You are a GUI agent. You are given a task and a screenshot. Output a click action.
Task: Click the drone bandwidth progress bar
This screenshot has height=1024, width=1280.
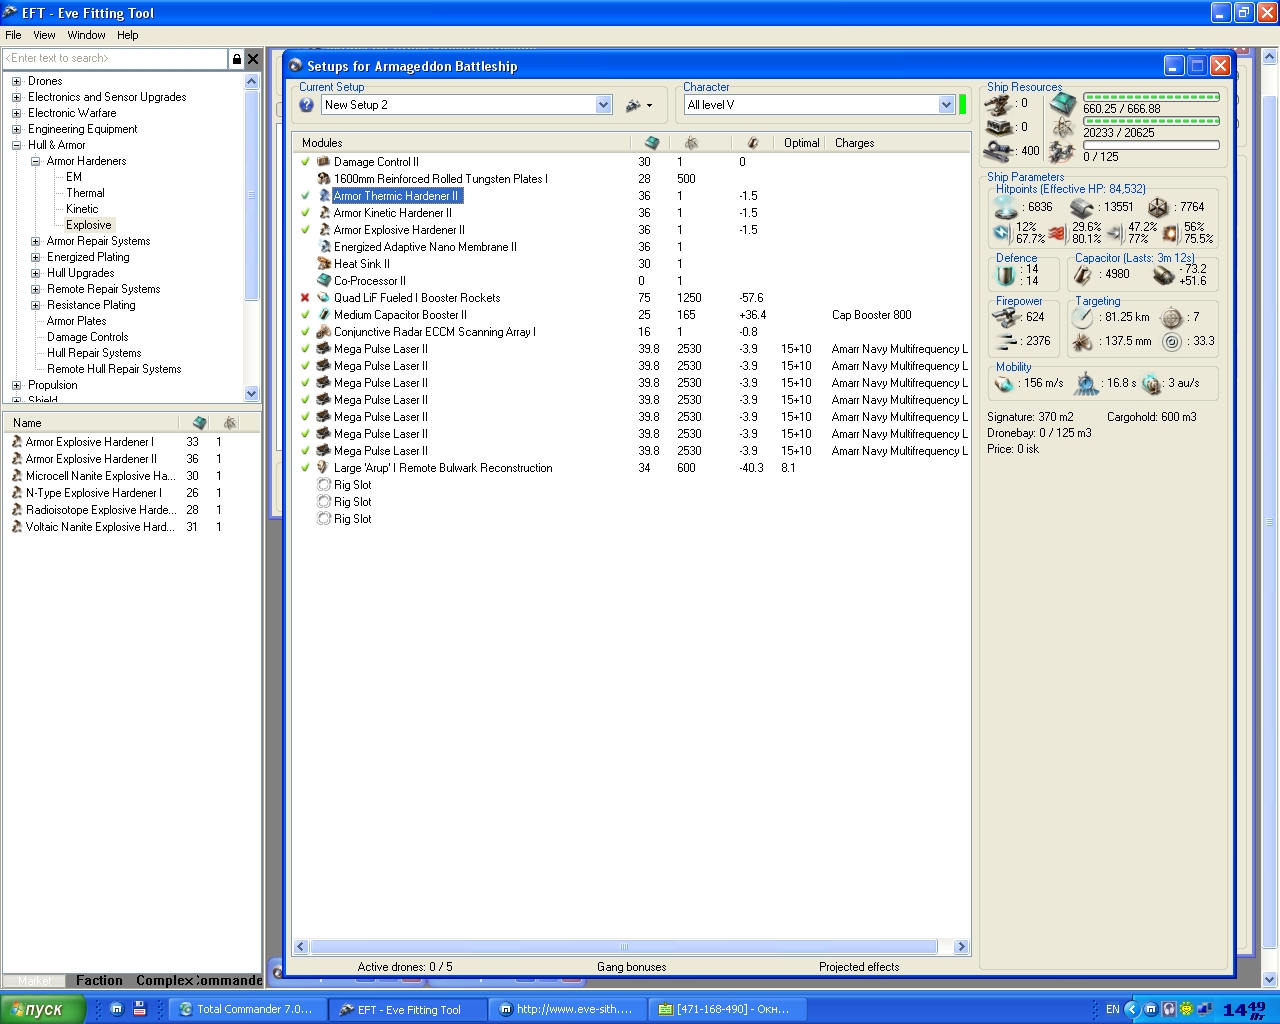pos(1151,145)
